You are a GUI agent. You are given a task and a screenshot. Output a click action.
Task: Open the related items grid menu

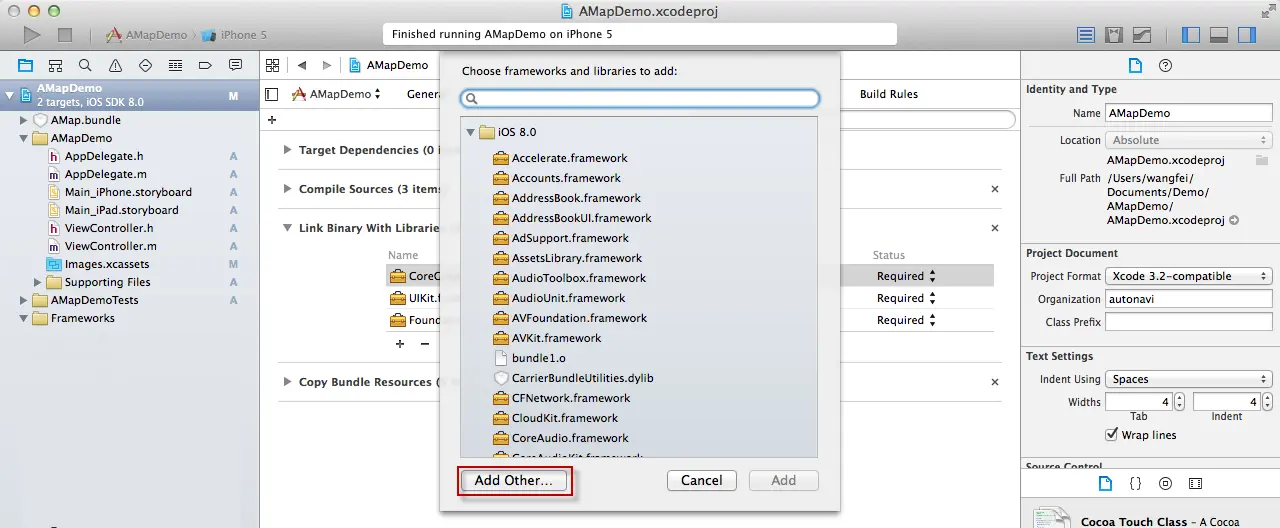point(272,65)
